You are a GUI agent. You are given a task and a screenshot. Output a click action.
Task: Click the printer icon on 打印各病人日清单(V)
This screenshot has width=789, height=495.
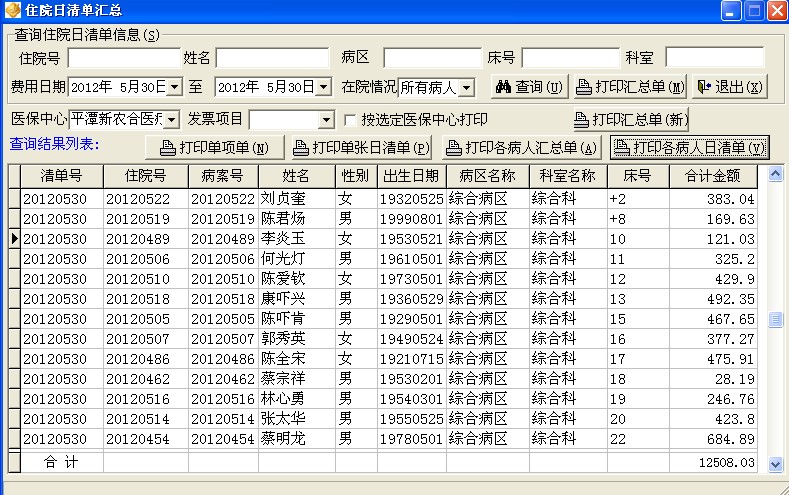pos(621,147)
